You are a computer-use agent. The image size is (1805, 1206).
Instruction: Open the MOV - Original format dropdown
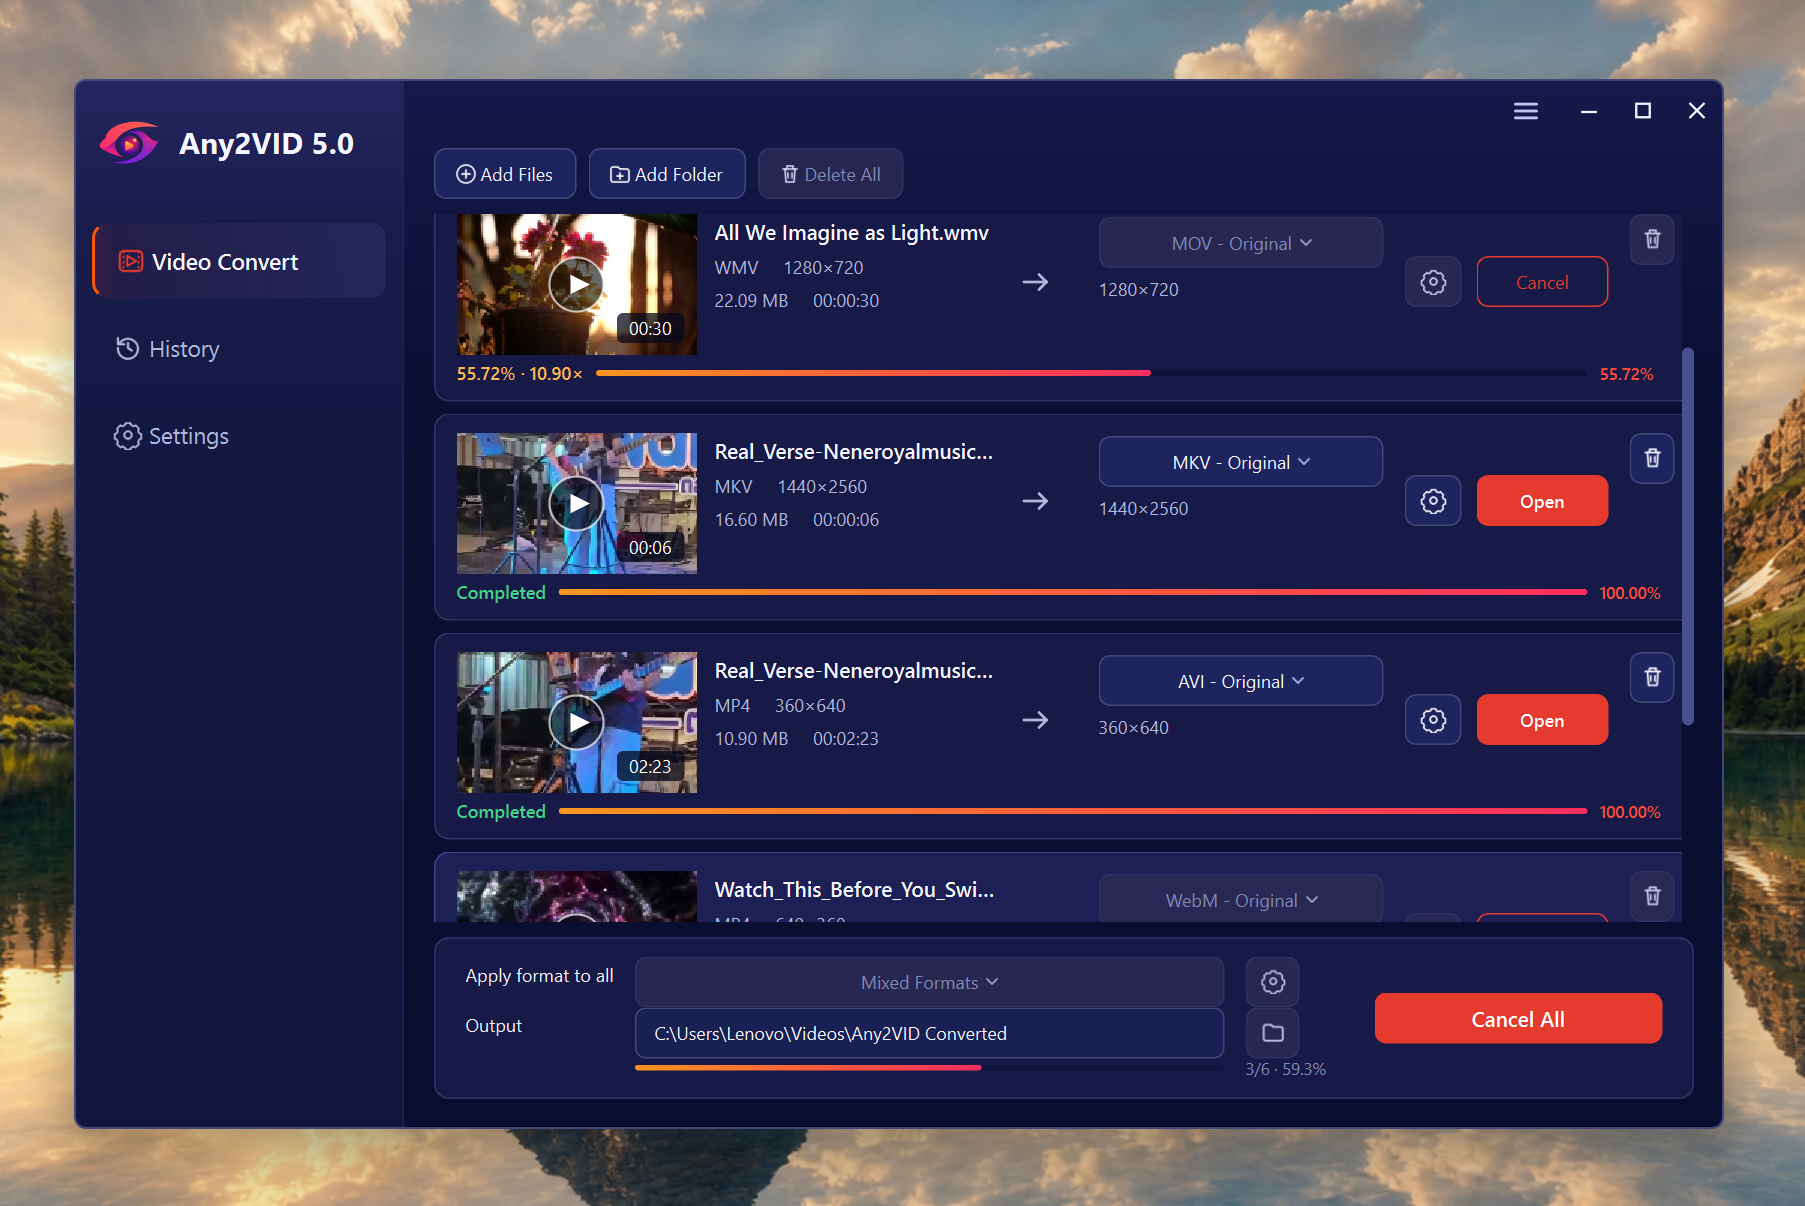point(1240,243)
